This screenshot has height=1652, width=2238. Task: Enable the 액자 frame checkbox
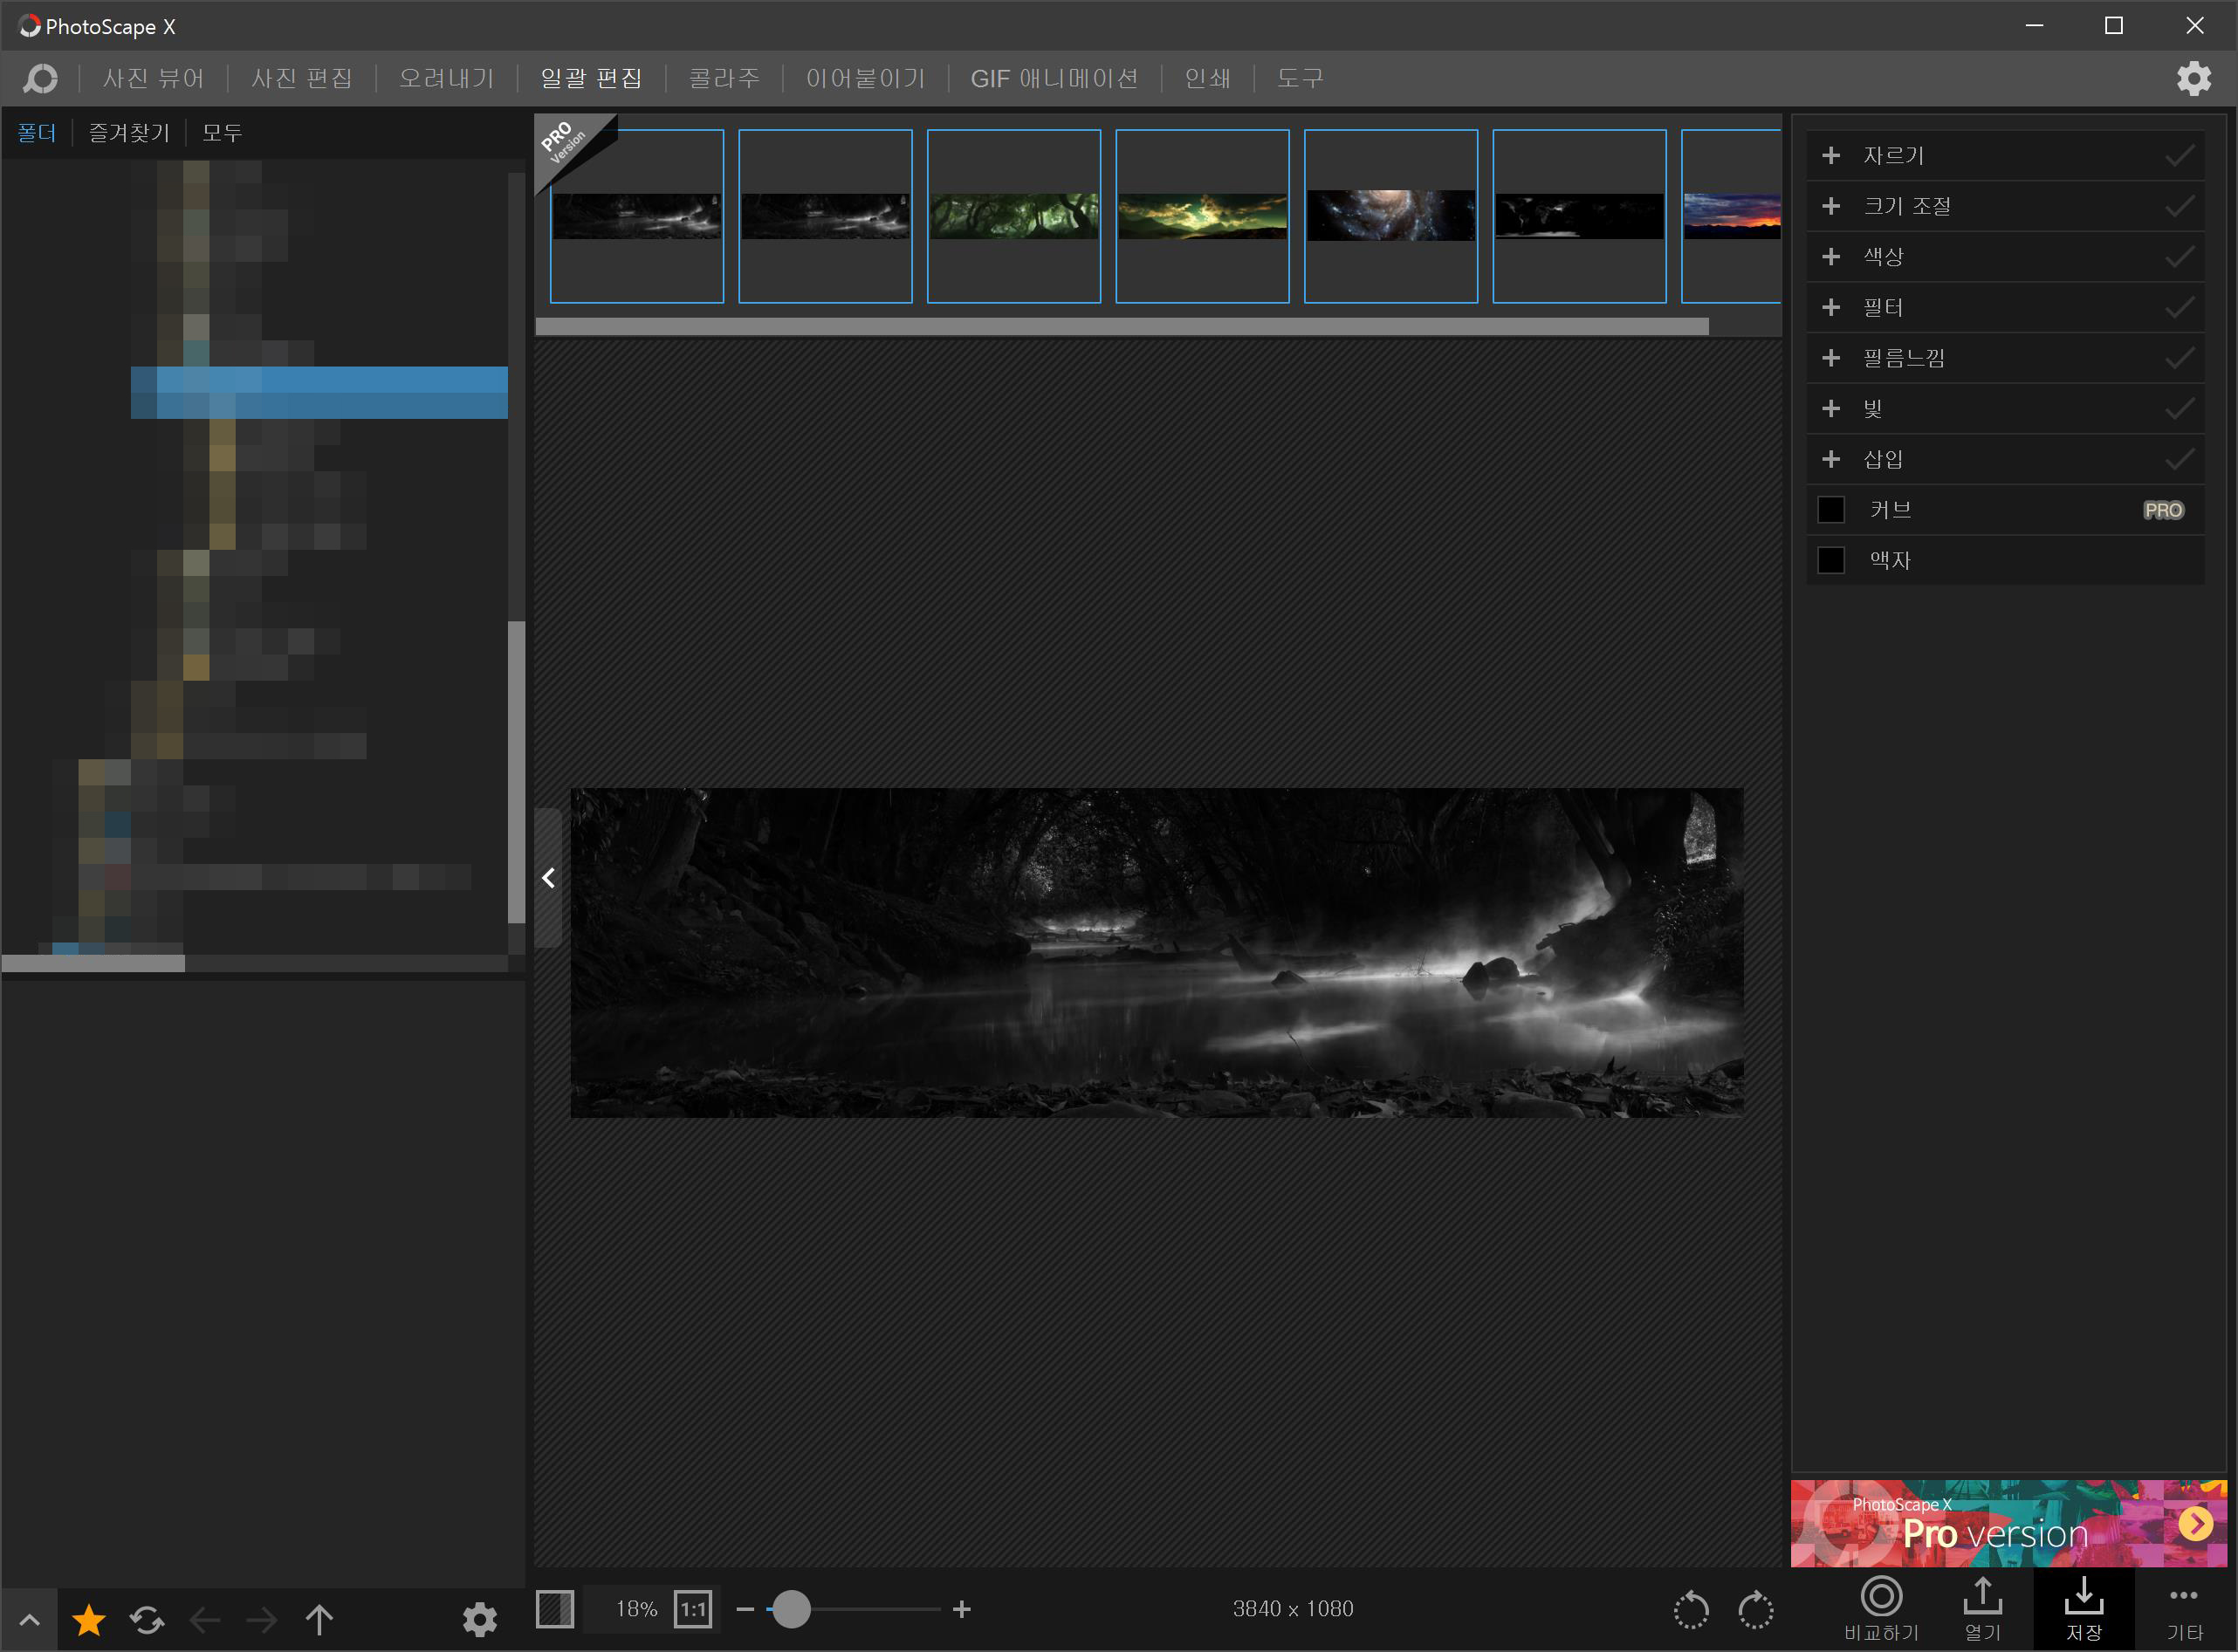[1831, 560]
